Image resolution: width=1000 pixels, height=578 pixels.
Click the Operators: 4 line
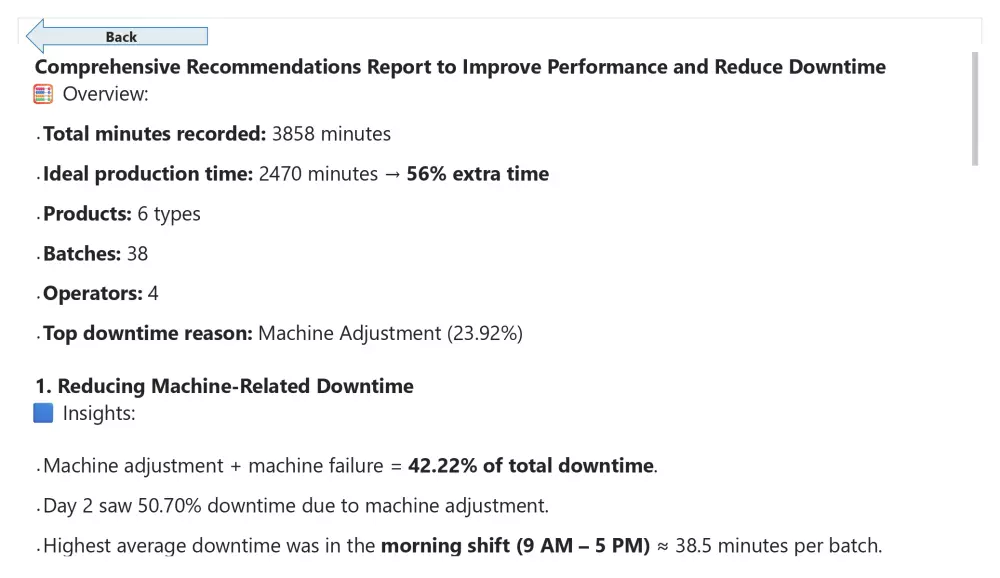(101, 294)
